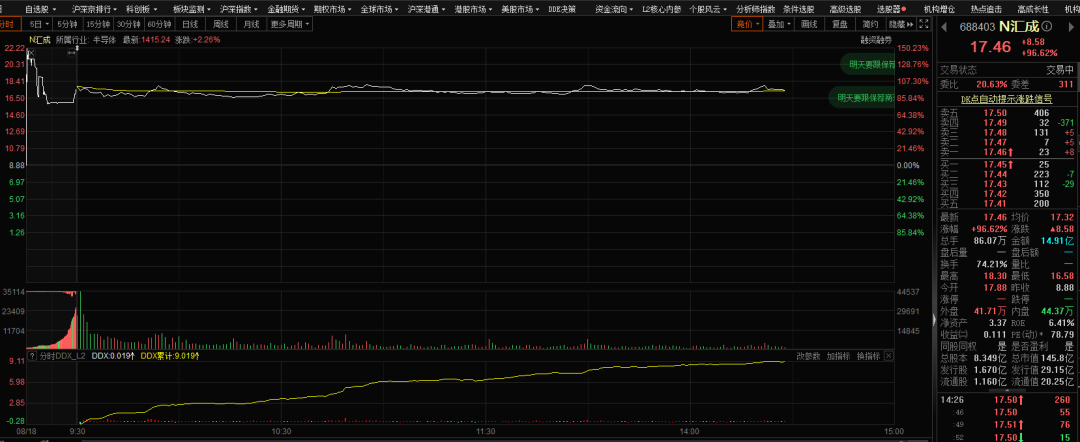
Task: Switch to the 日线 daily chart tab
Action: click(x=188, y=23)
